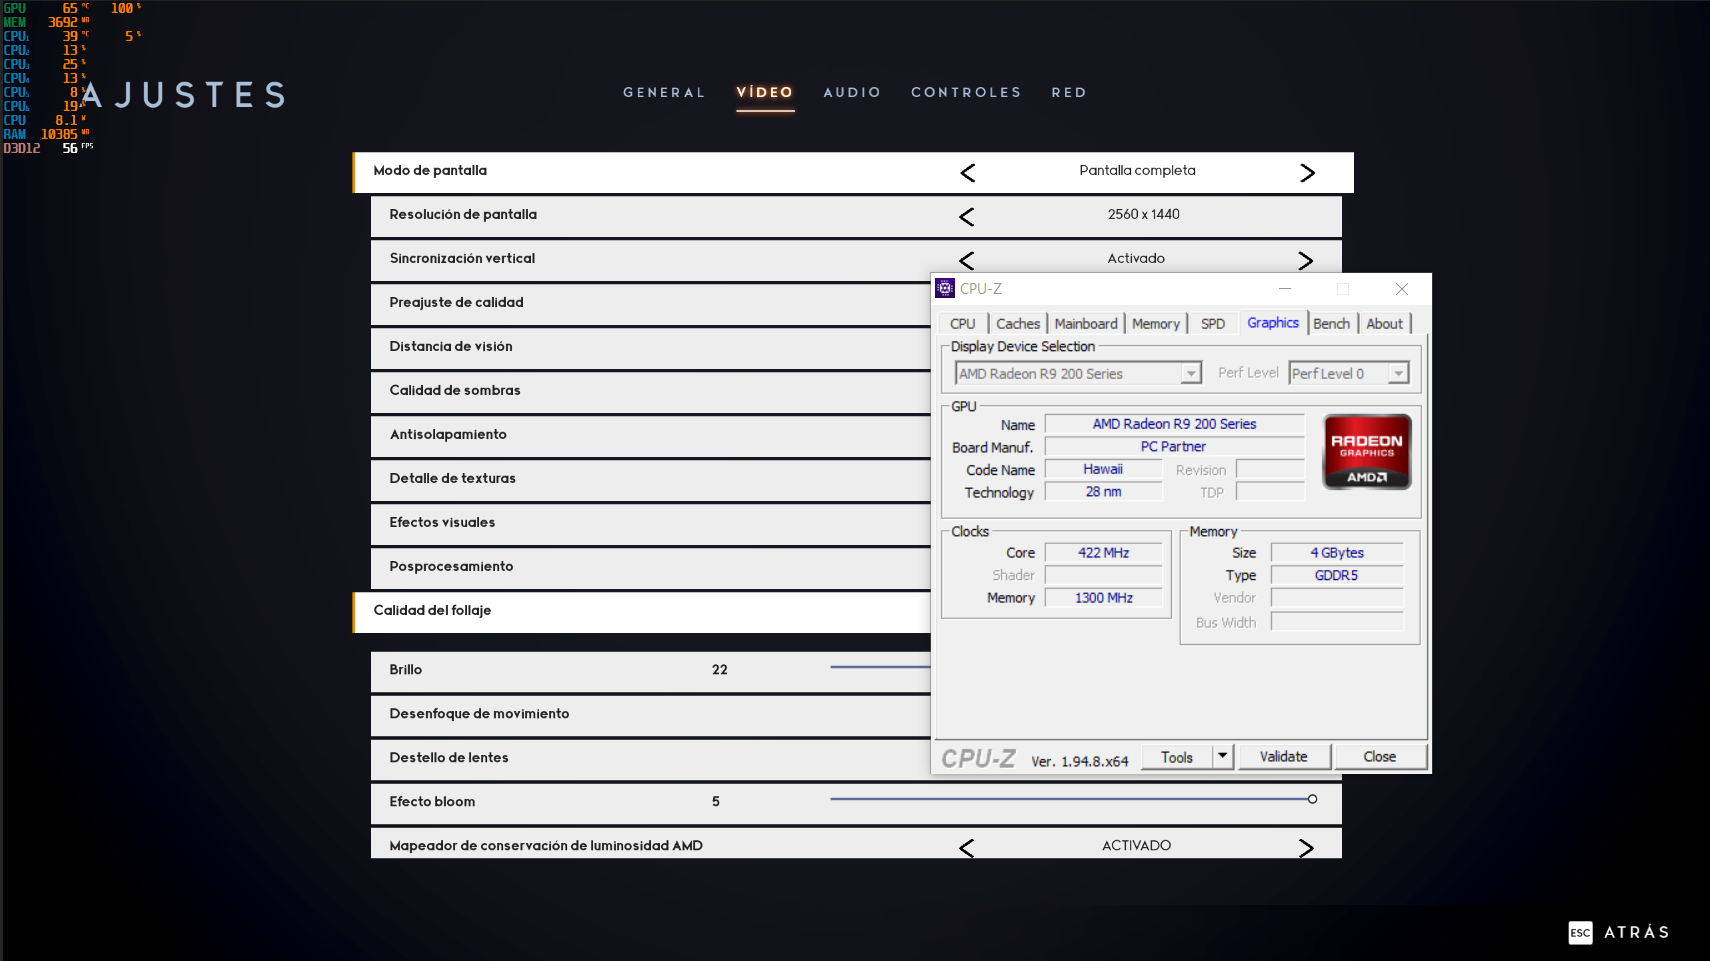Click left arrow for Modo de pantalla
The image size is (1710, 961).
click(967, 173)
